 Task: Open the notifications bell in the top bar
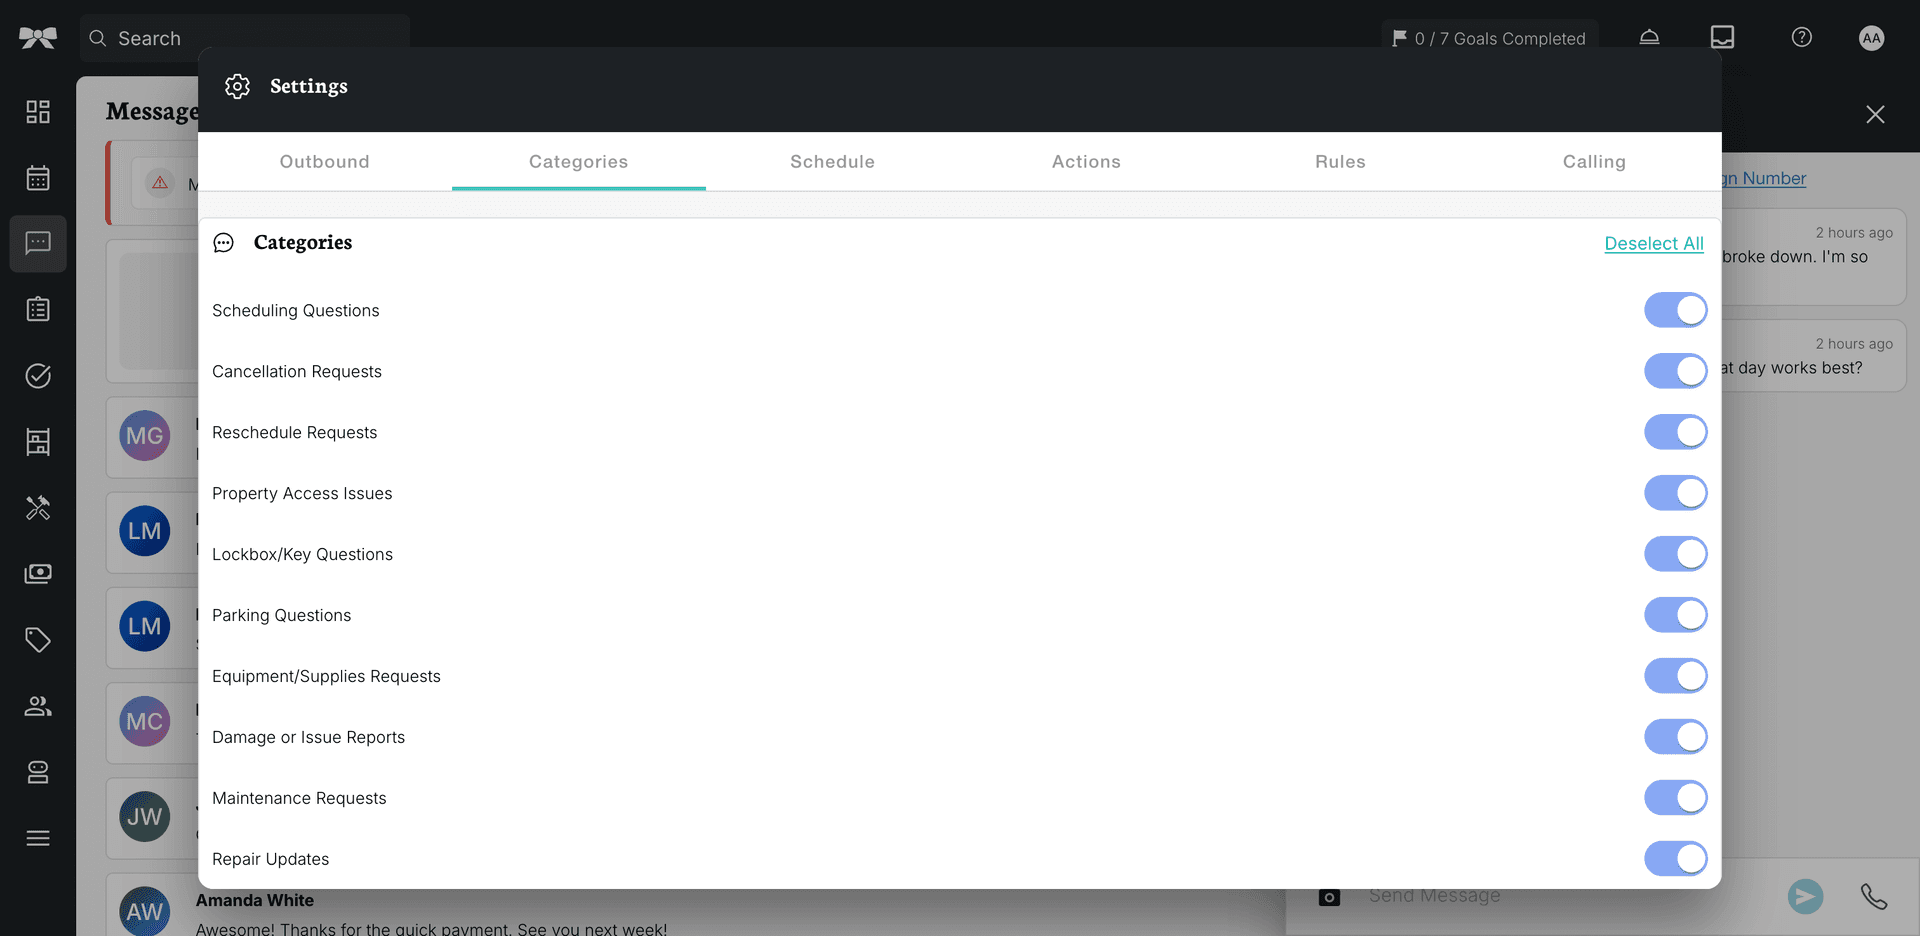point(1649,37)
